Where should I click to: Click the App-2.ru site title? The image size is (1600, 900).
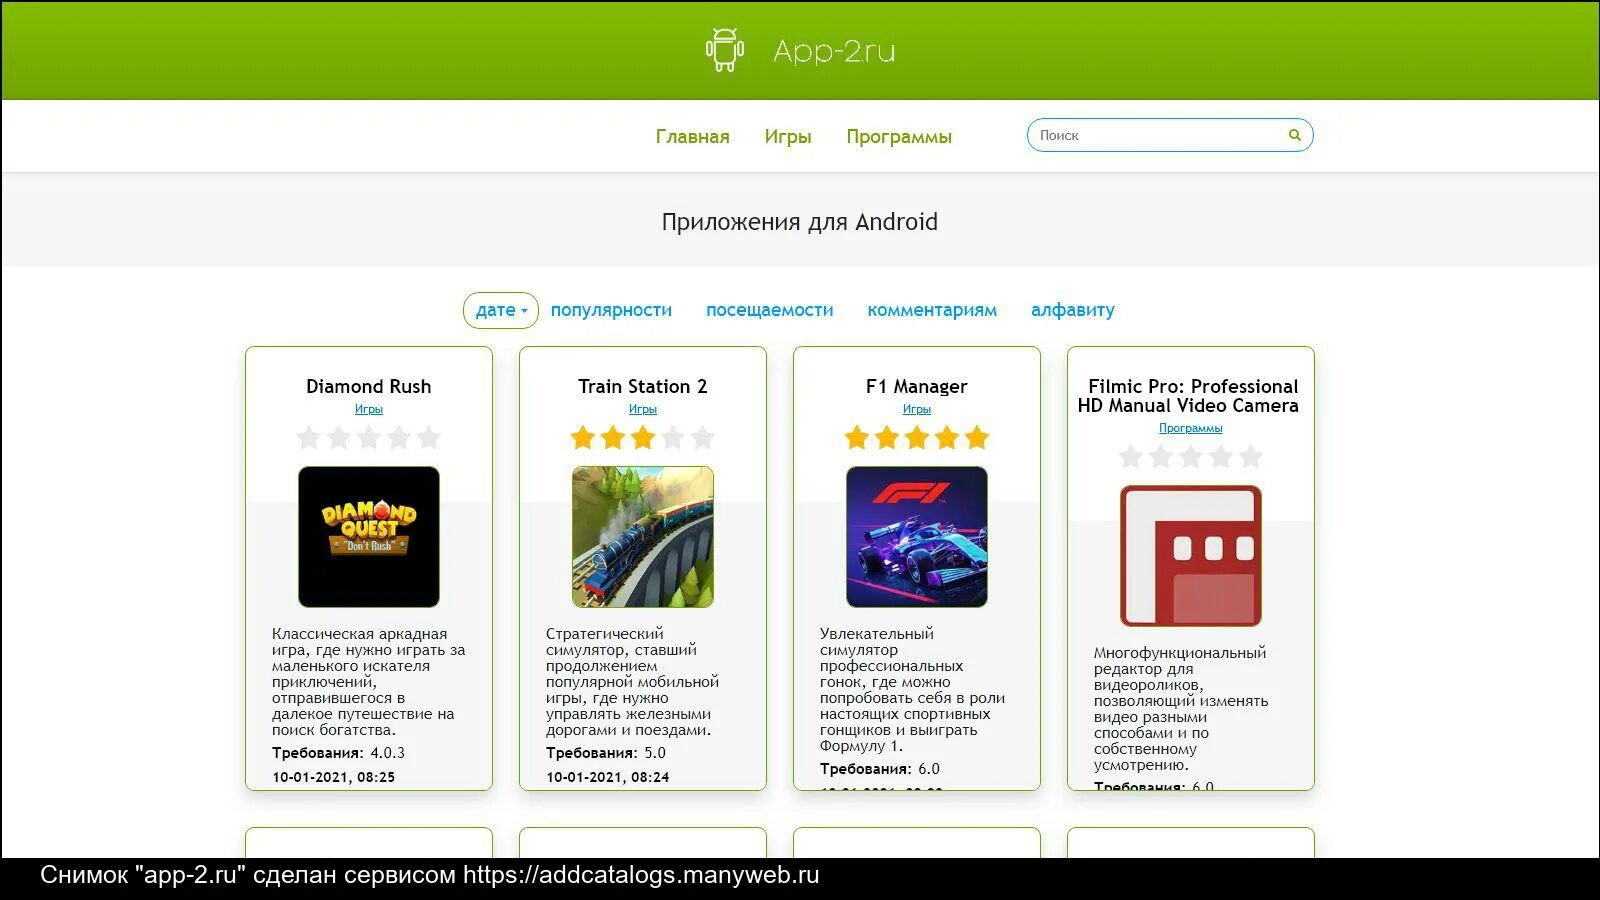pos(834,51)
